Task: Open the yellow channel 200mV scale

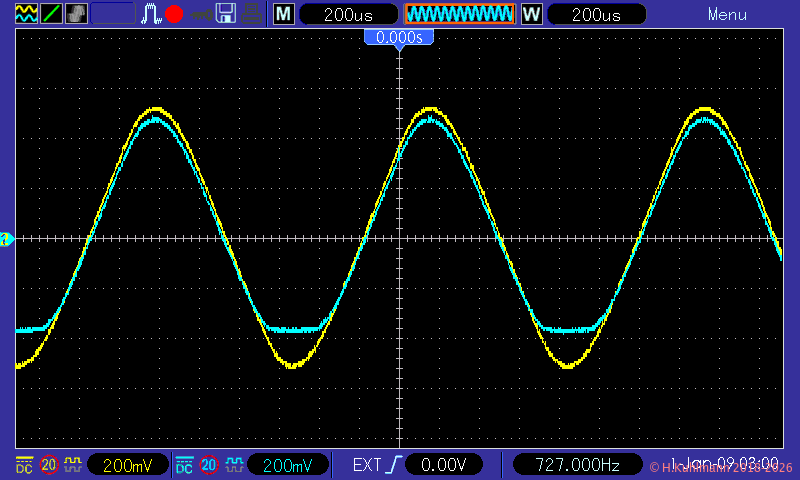Action: click(x=128, y=465)
